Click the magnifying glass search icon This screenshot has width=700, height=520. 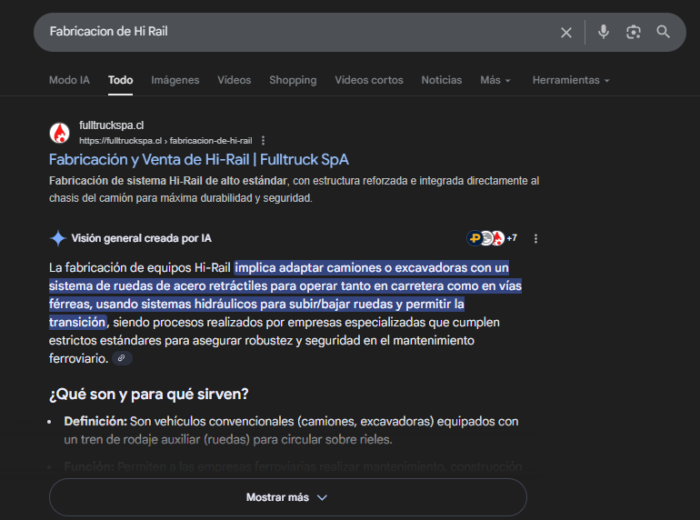(663, 32)
